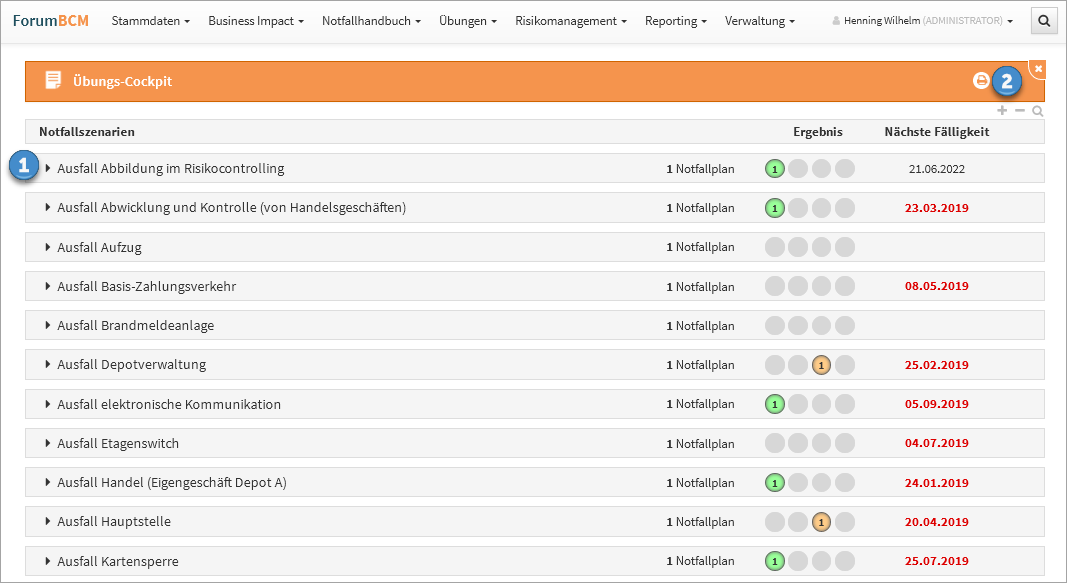Expand the Ausfall Kartensperre row
1067x583 pixels.
click(x=48, y=561)
